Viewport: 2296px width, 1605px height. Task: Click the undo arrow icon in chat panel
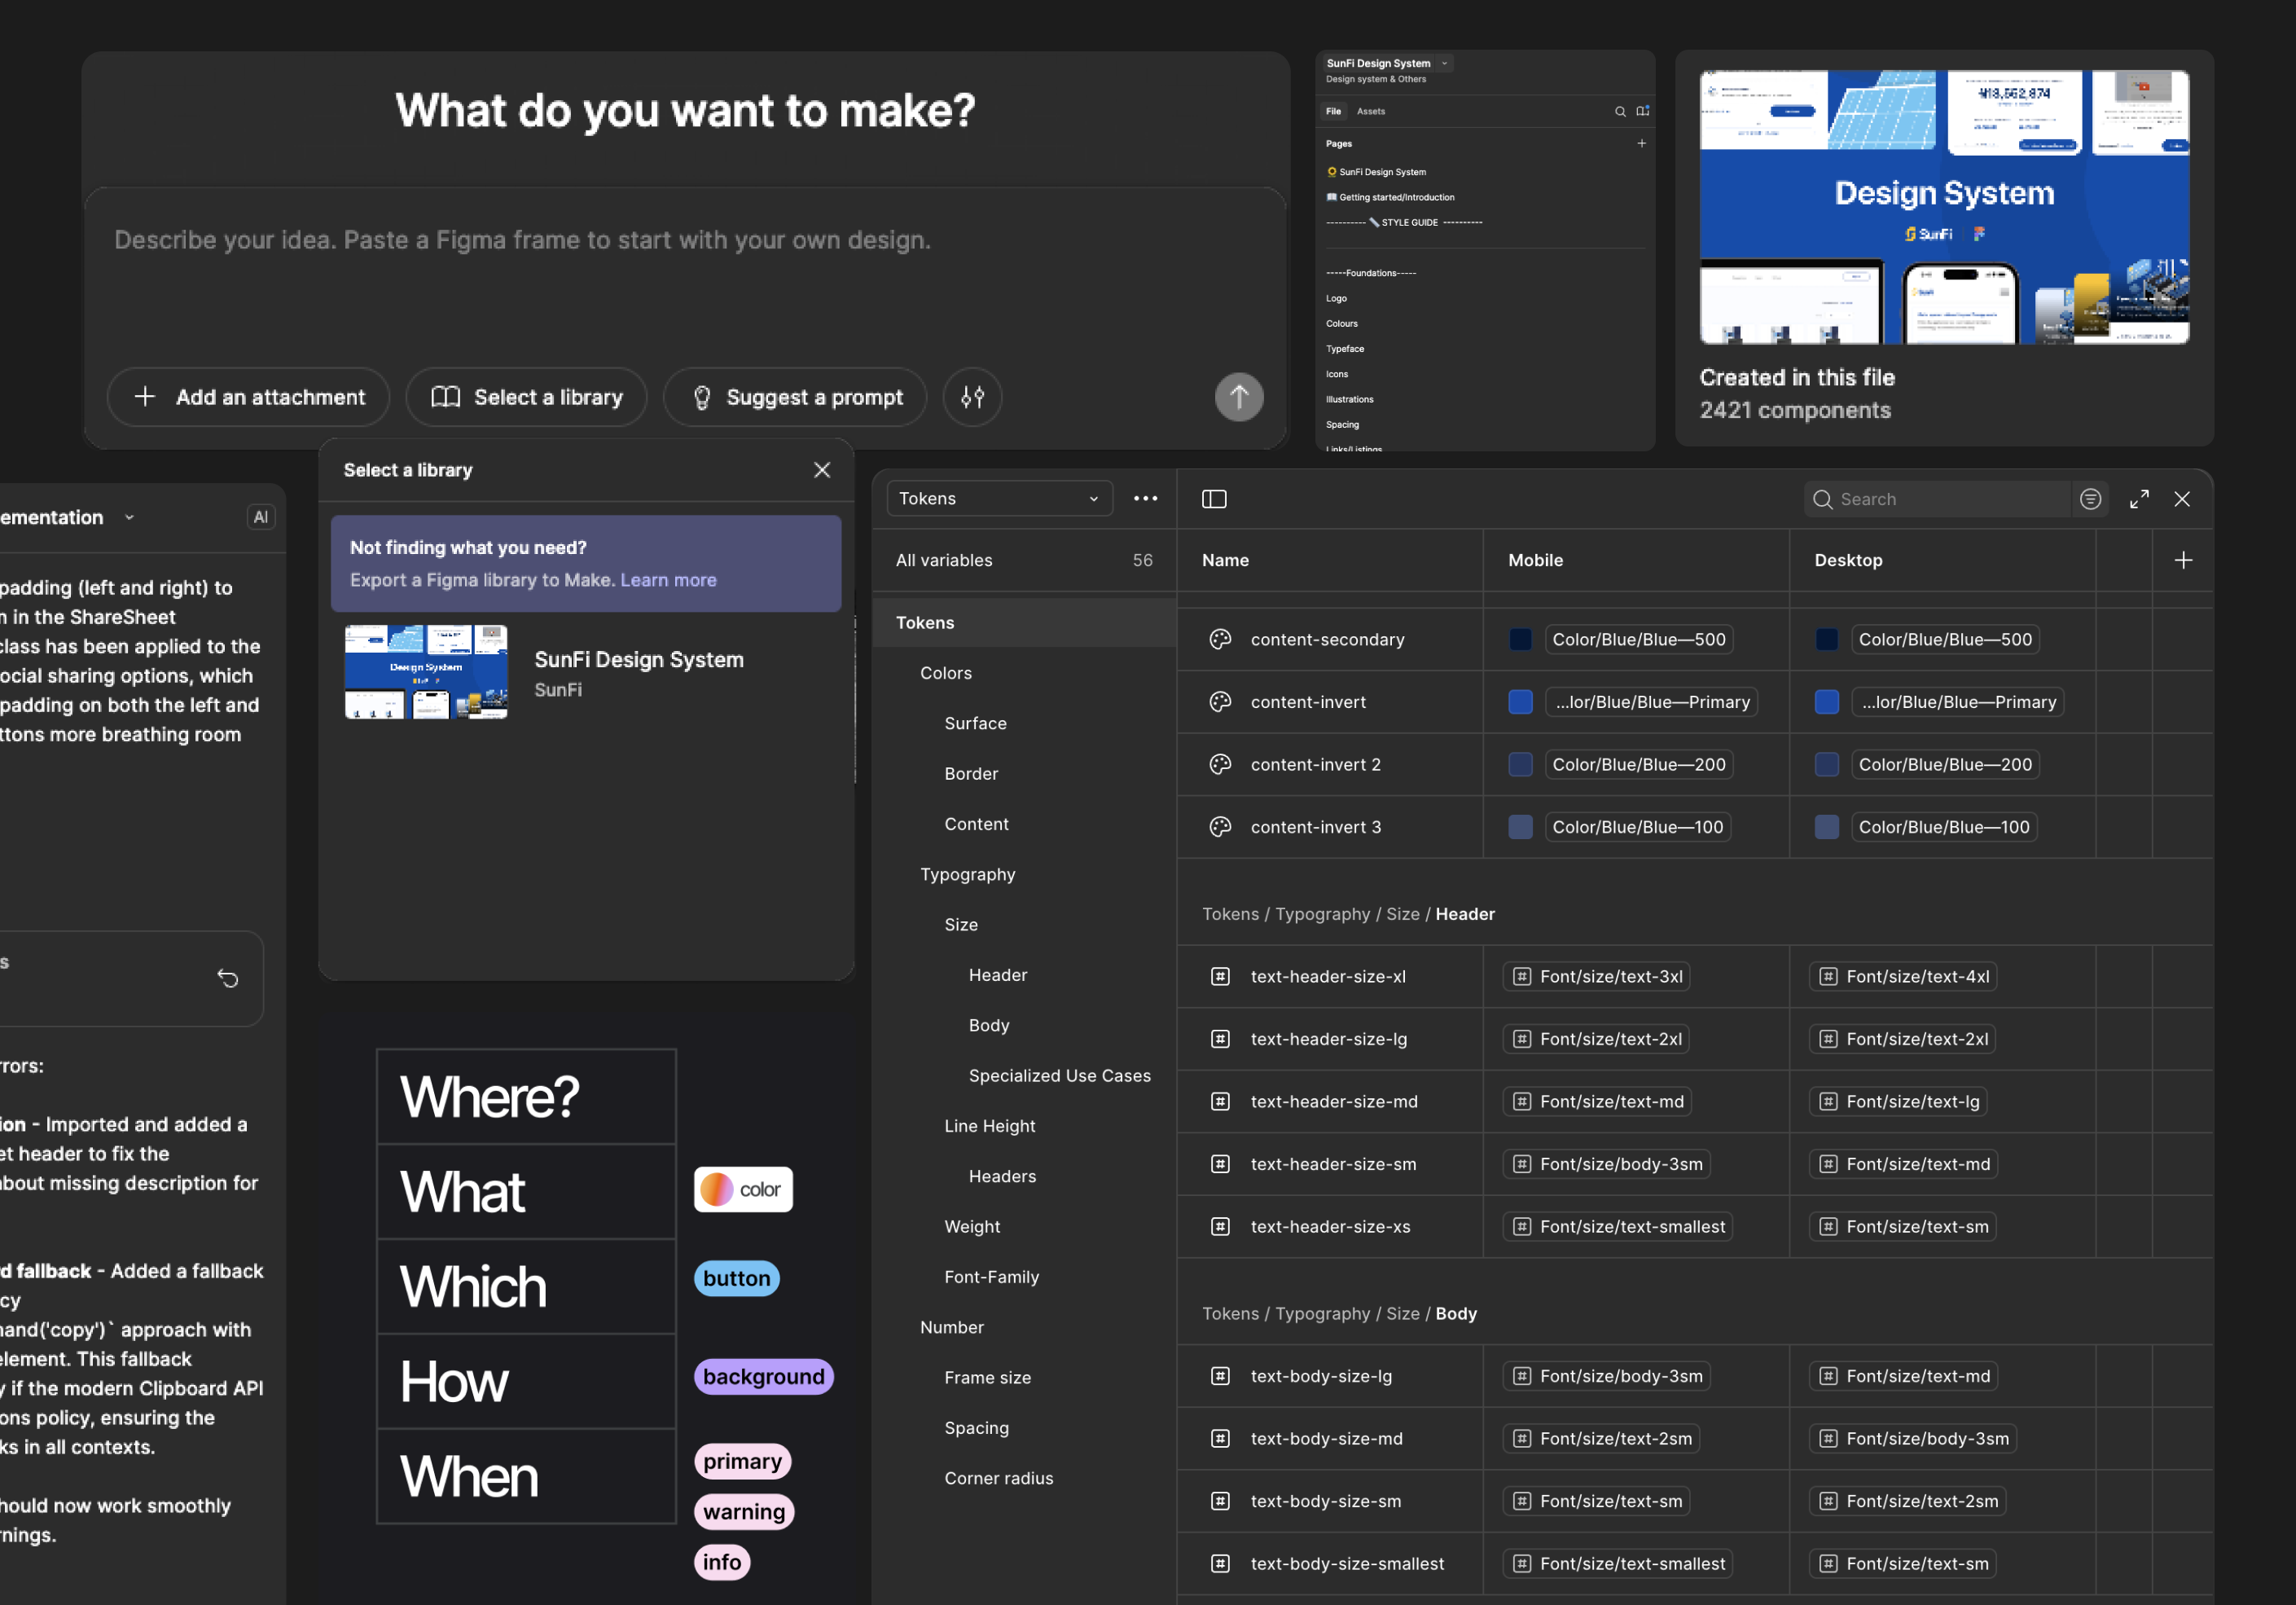[228, 978]
